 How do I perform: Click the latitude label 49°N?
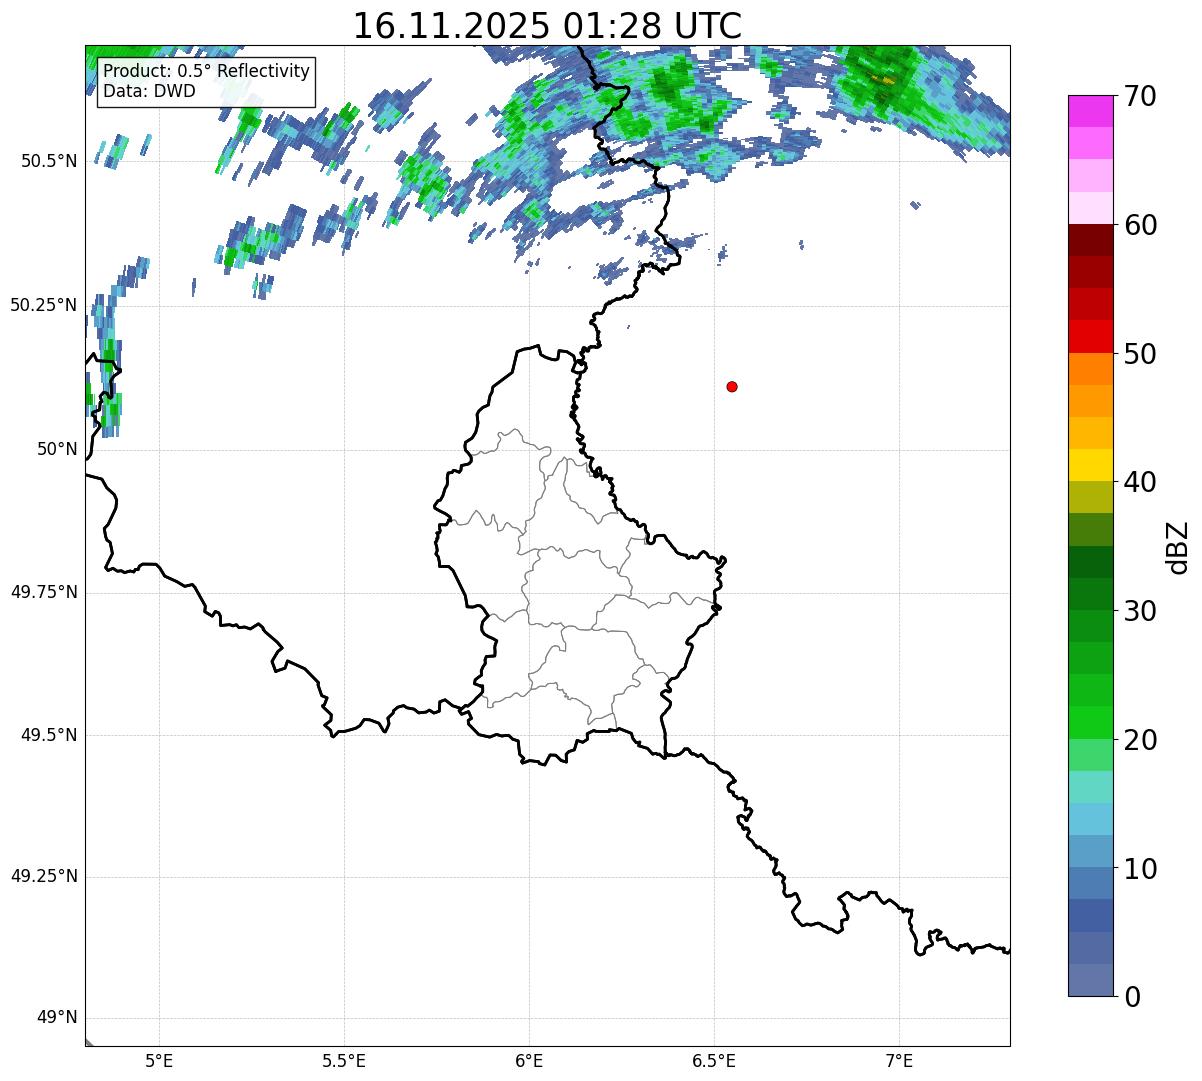[56, 1018]
